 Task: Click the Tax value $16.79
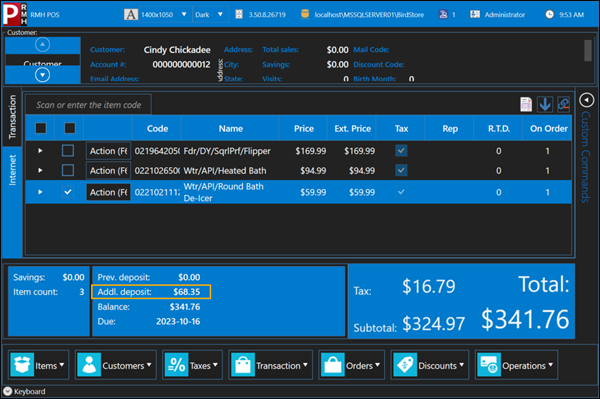point(429,286)
